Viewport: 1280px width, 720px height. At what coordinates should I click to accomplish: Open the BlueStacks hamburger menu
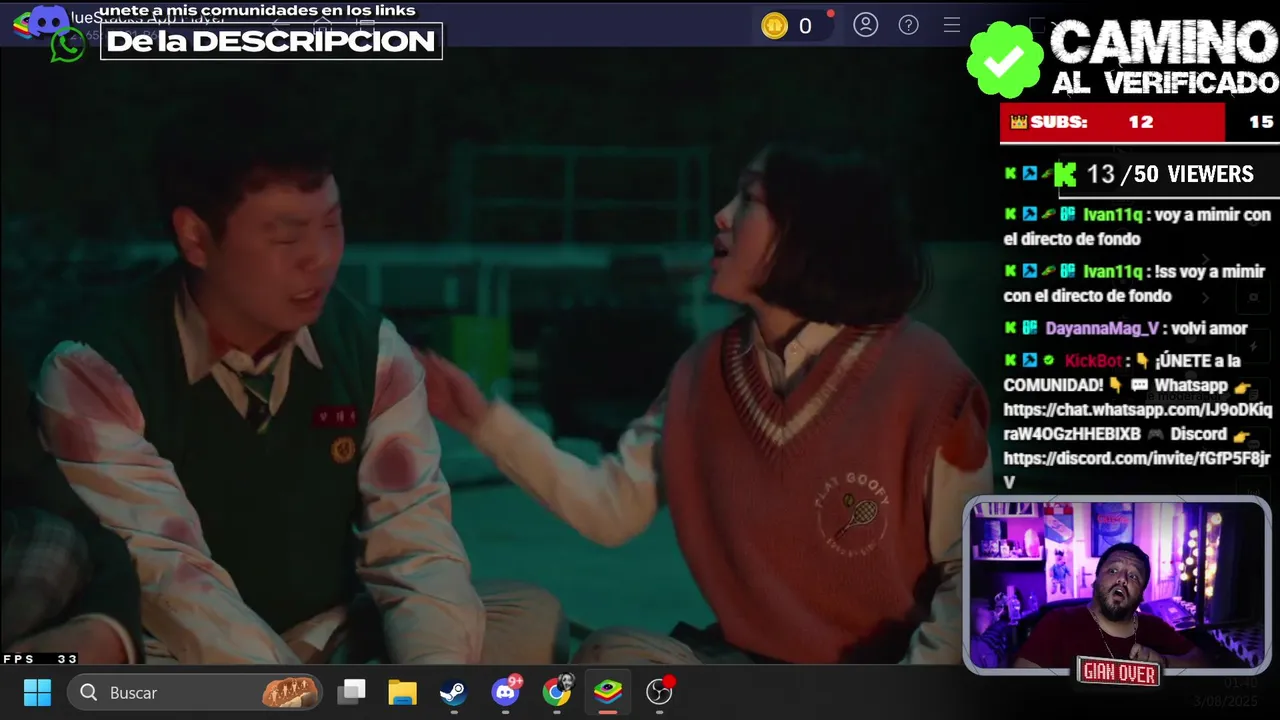(951, 25)
